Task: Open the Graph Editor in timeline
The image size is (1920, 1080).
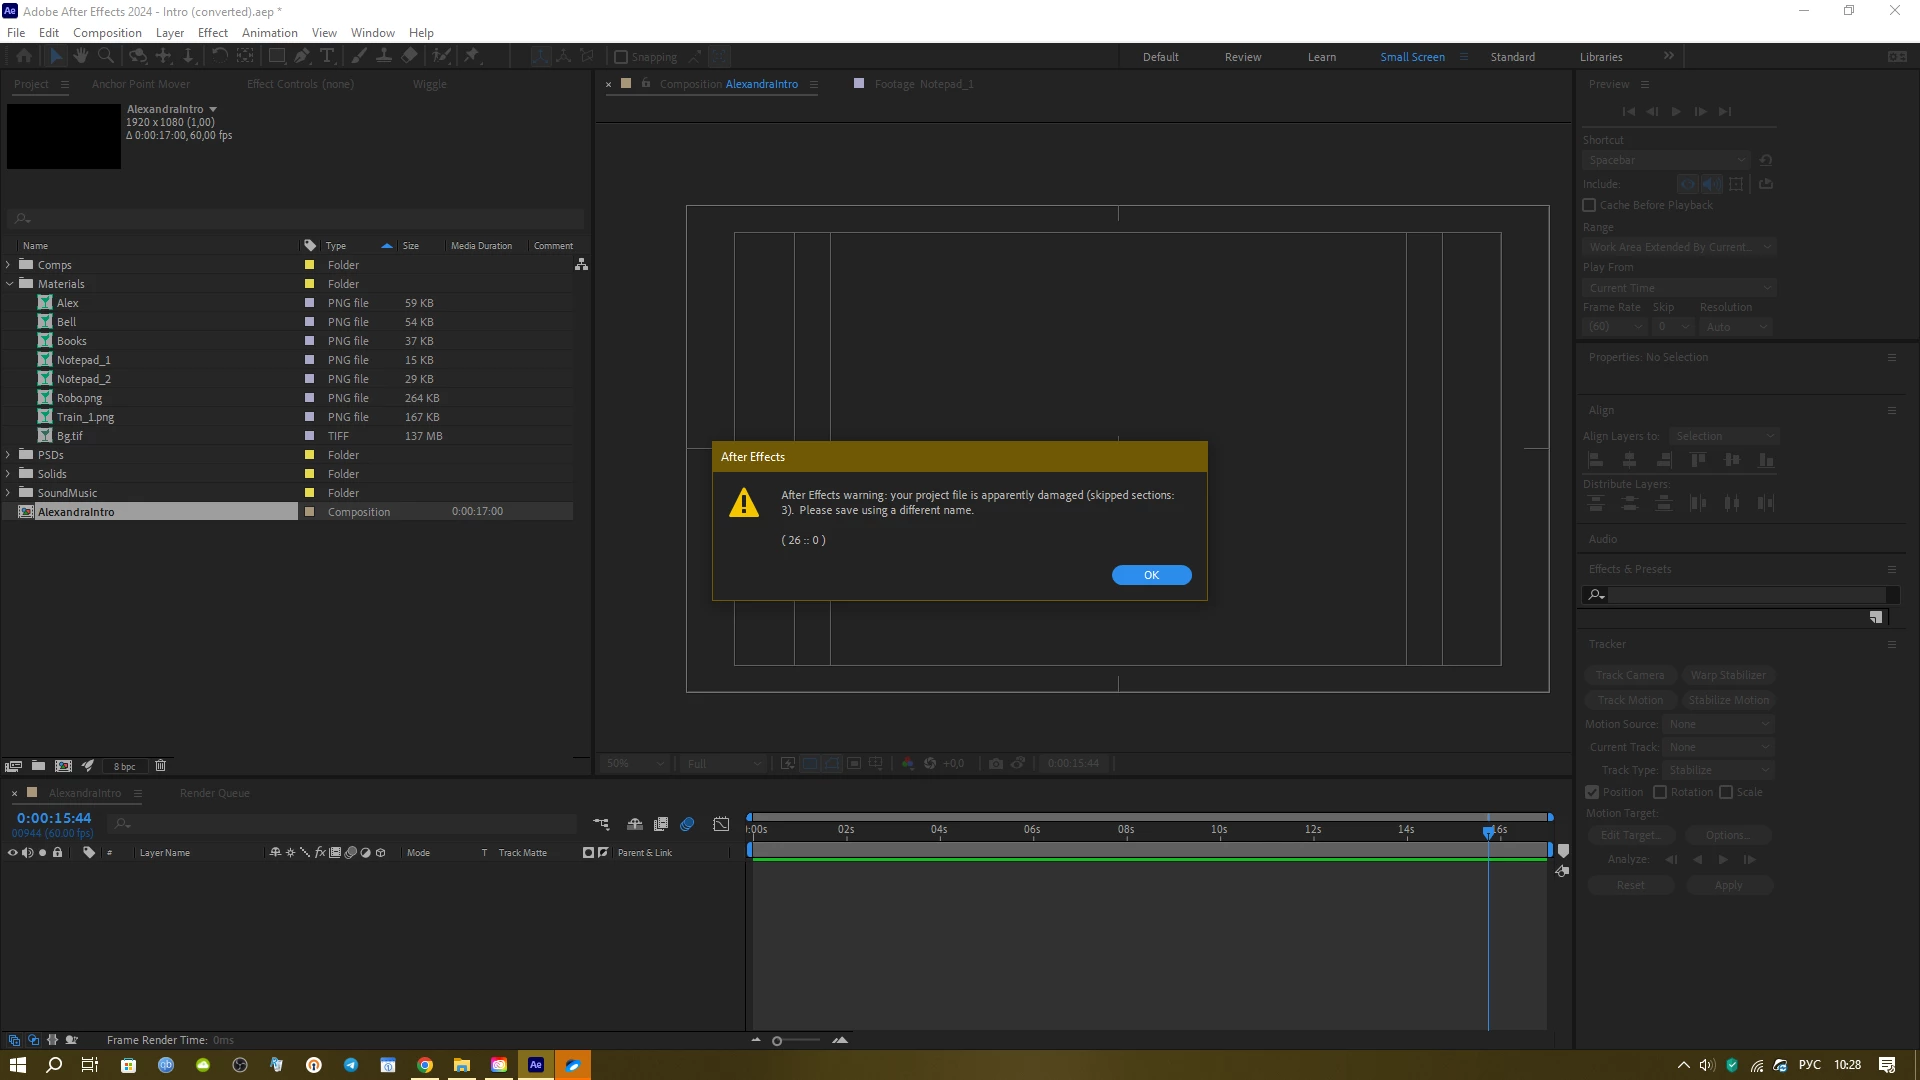Action: tap(721, 825)
